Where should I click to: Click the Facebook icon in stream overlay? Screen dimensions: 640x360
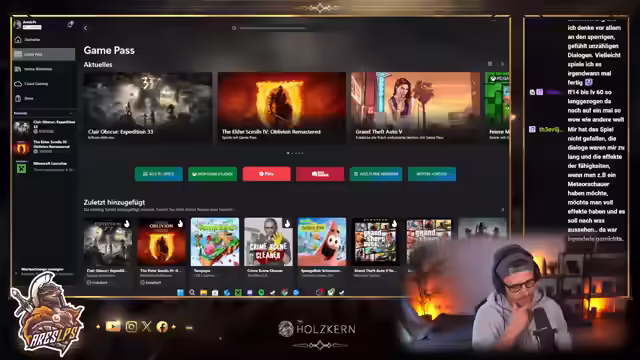pyautogui.click(x=162, y=327)
